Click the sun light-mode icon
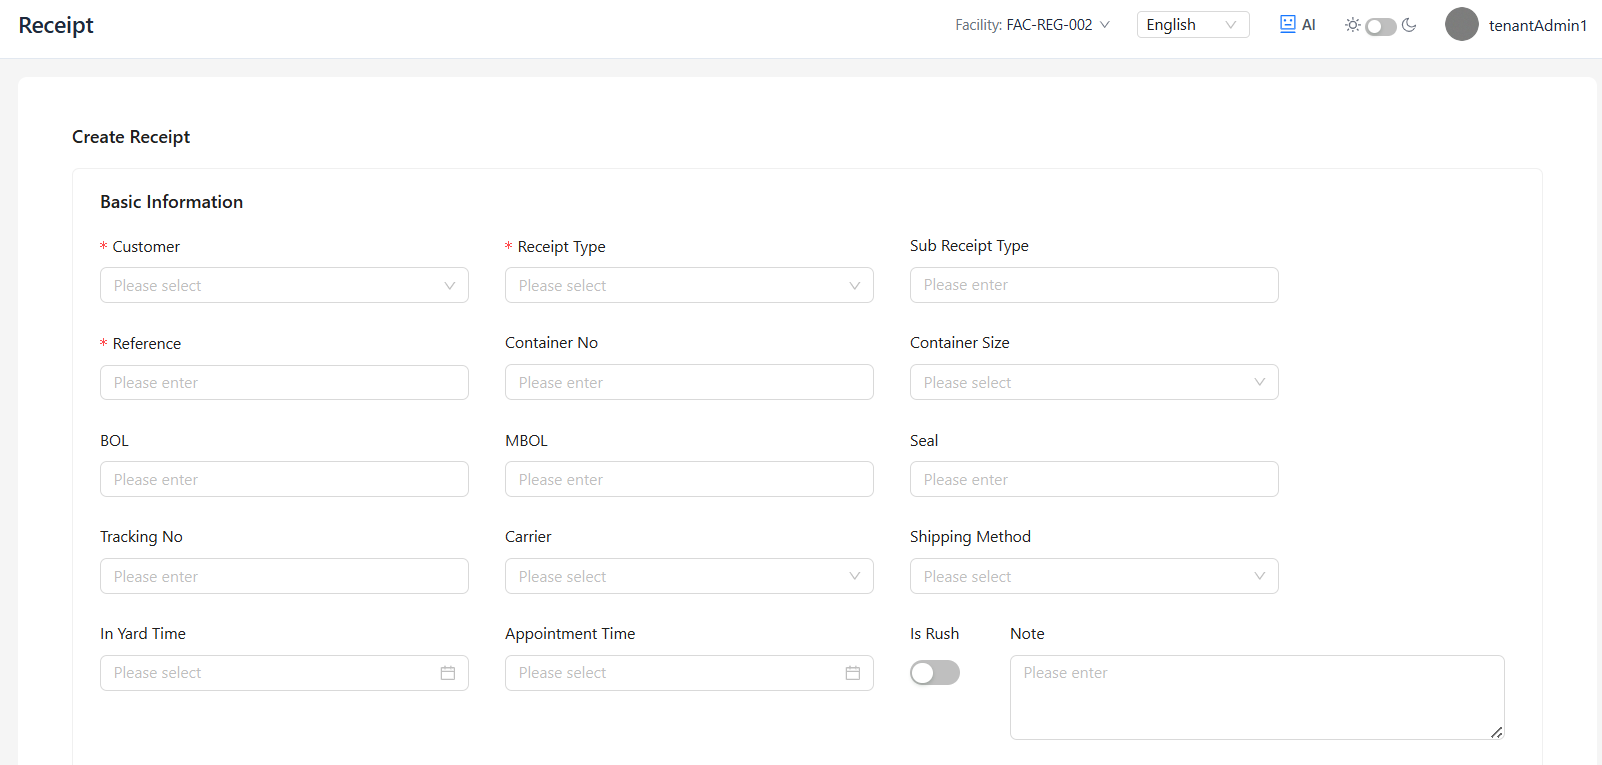This screenshot has height=765, width=1602. tap(1352, 25)
